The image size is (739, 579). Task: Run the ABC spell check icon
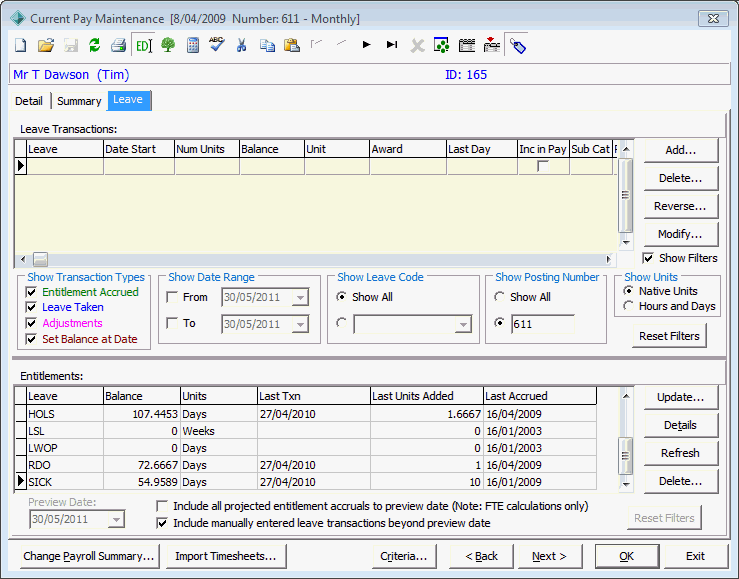(217, 45)
